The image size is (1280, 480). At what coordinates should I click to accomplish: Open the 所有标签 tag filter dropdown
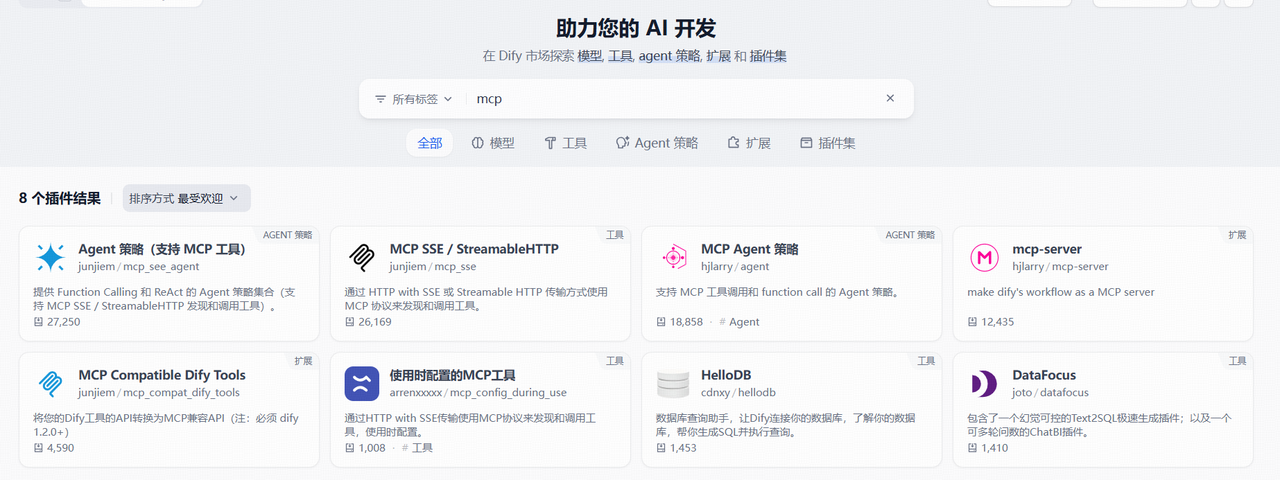tap(414, 99)
